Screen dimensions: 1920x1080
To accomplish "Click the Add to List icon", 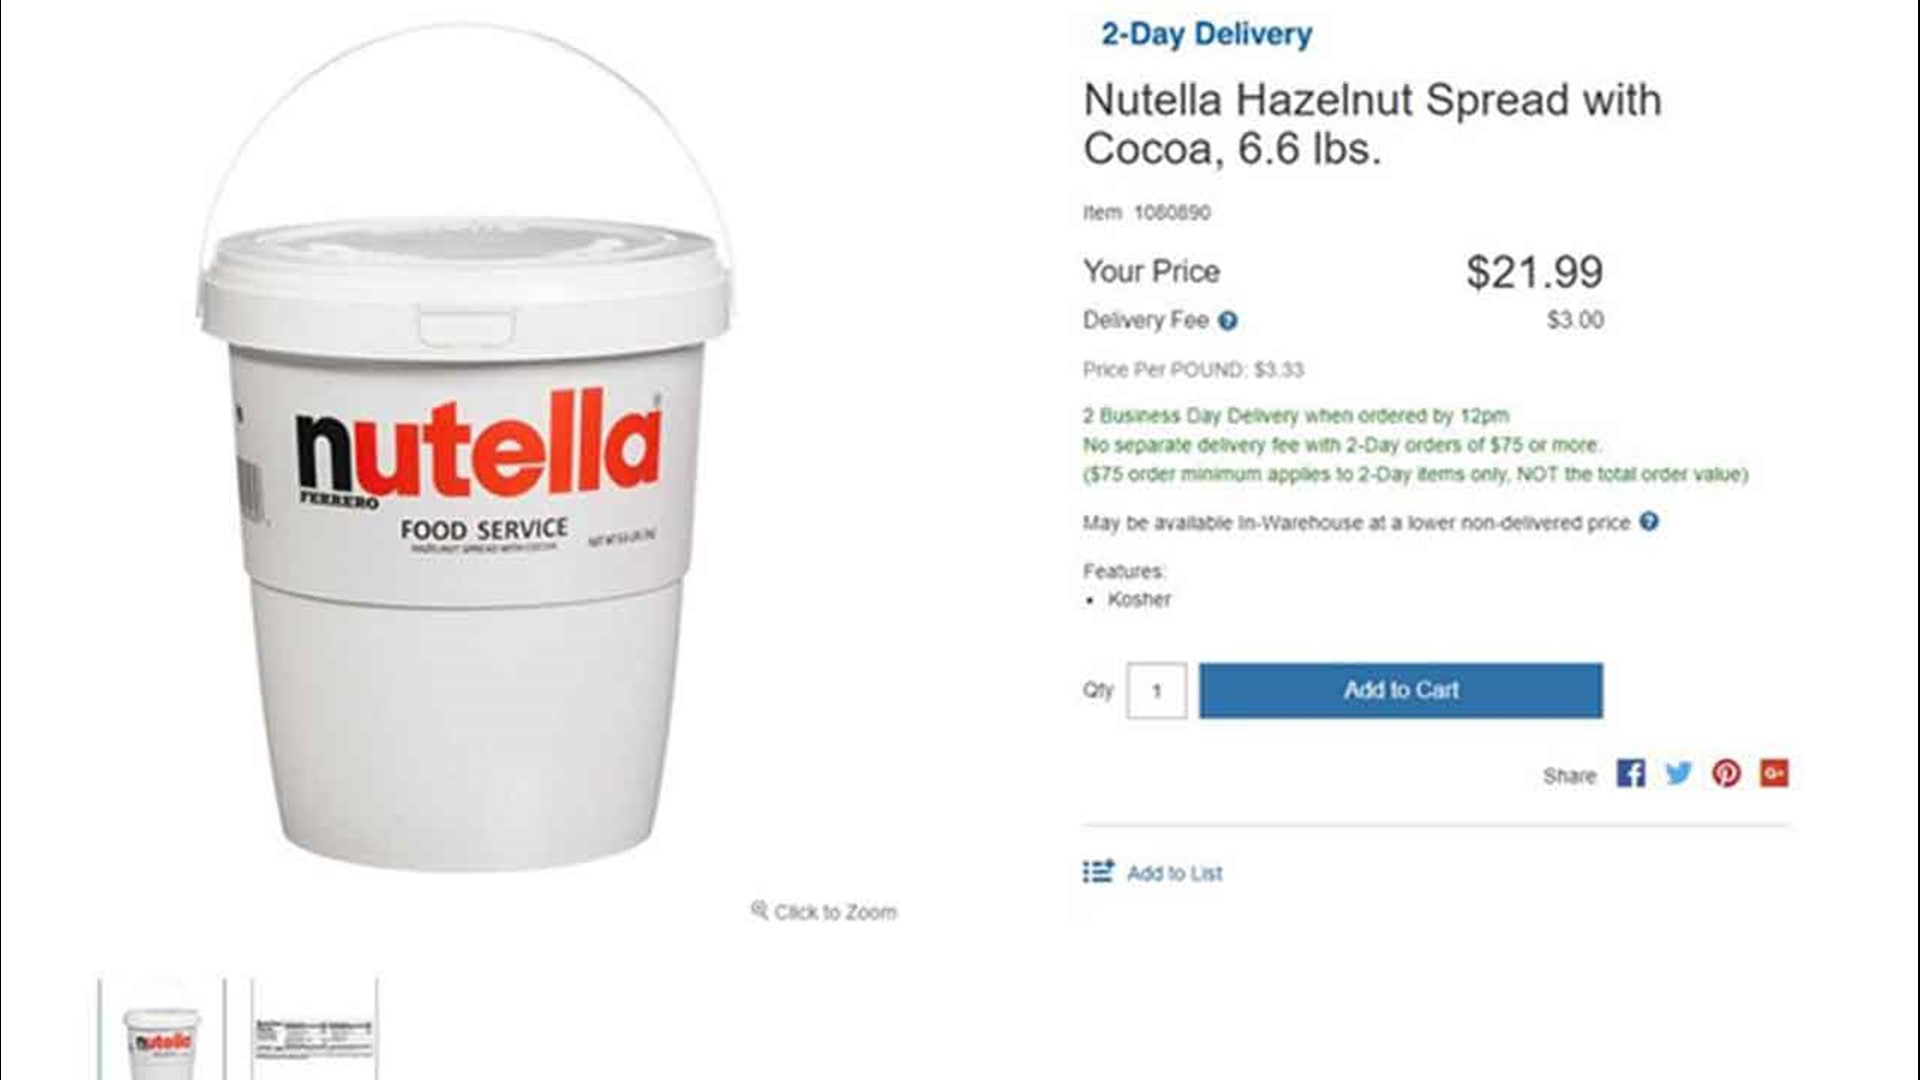I will [x=1098, y=871].
